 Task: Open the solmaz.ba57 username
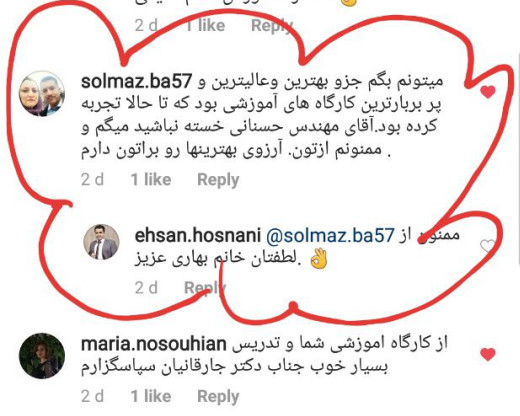coord(137,81)
